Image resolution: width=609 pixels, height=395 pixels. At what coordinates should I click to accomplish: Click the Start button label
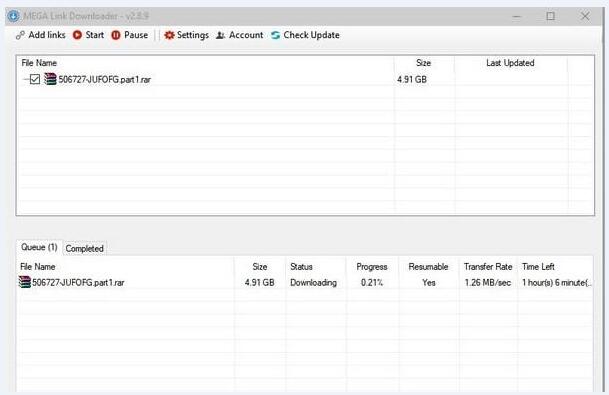pyautogui.click(x=94, y=35)
